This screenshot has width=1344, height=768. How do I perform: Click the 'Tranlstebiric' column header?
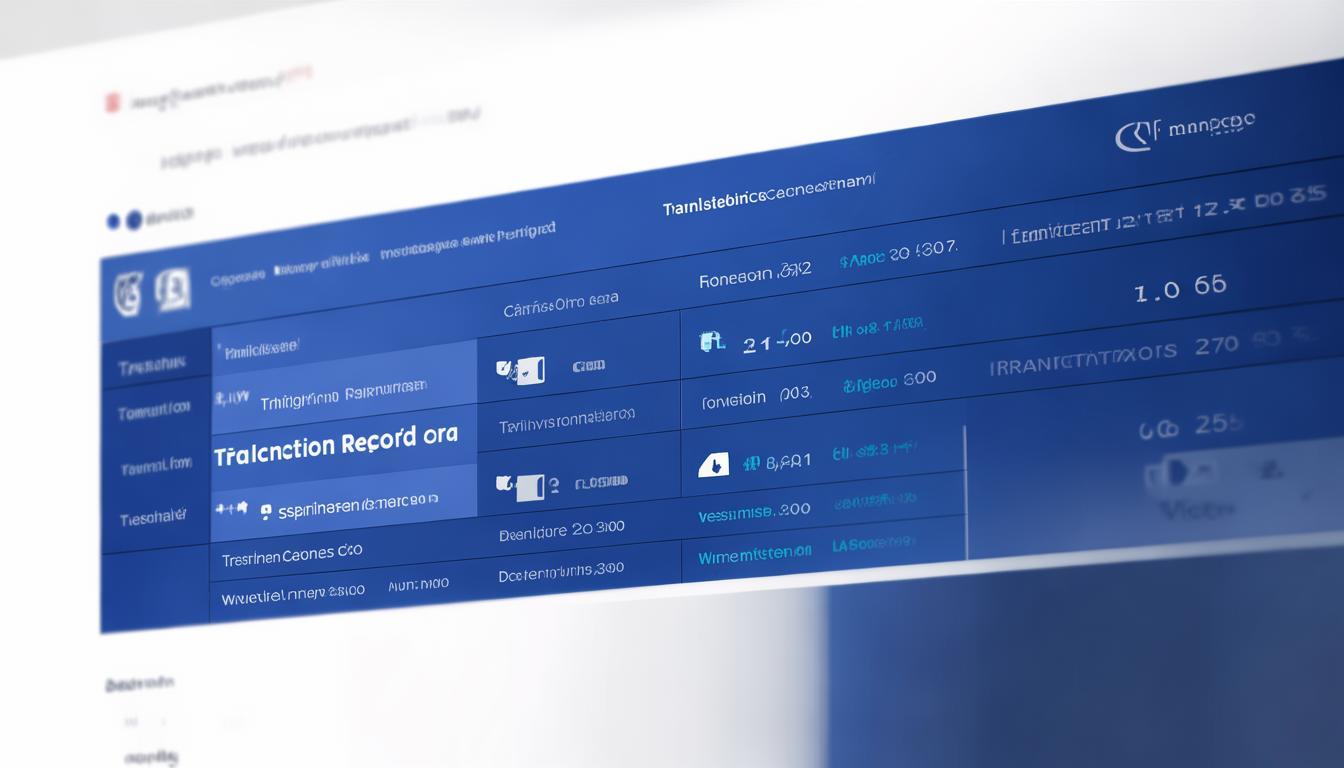click(768, 195)
